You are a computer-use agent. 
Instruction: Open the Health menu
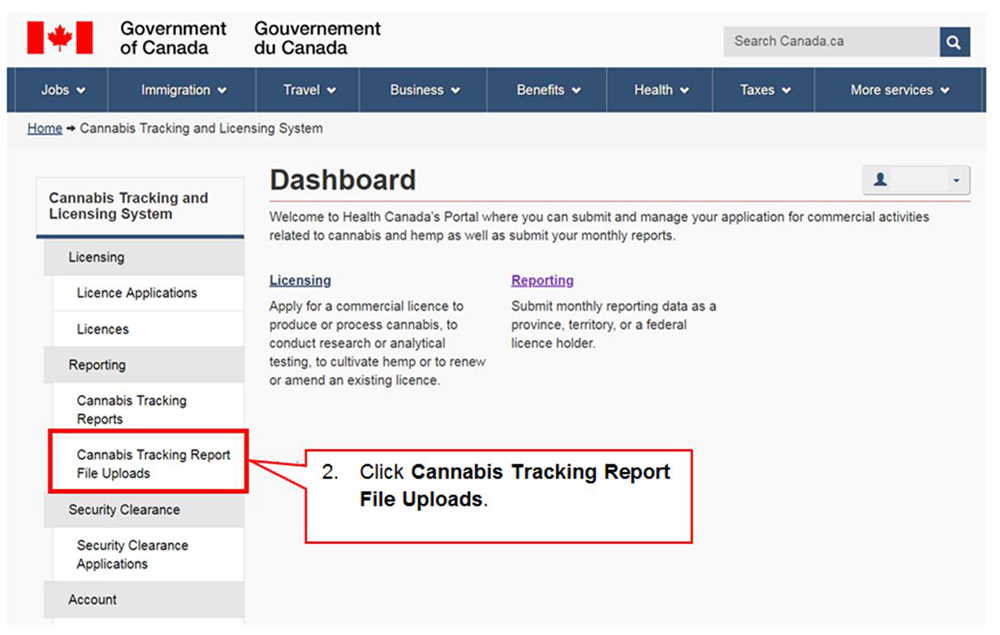coord(661,90)
